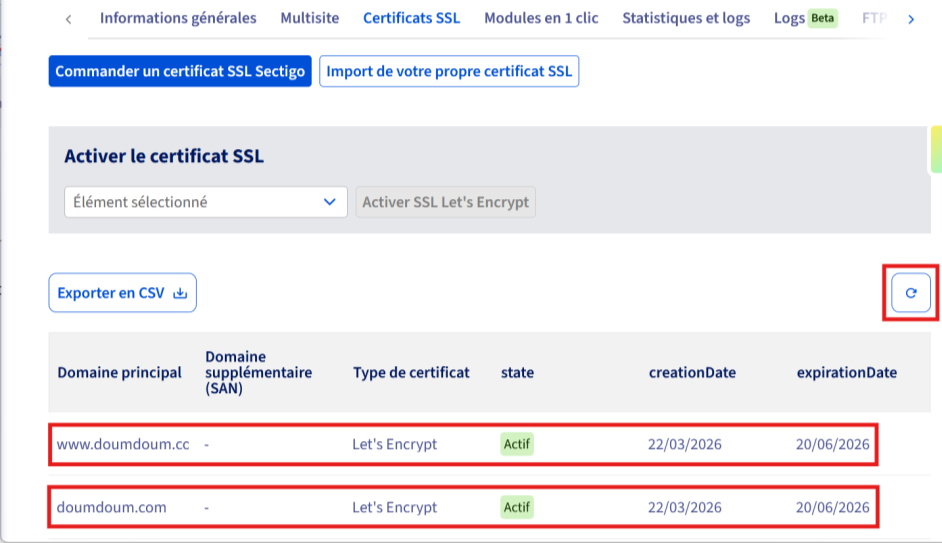
Task: Open the Logs Beta tab
Action: [x=804, y=18]
